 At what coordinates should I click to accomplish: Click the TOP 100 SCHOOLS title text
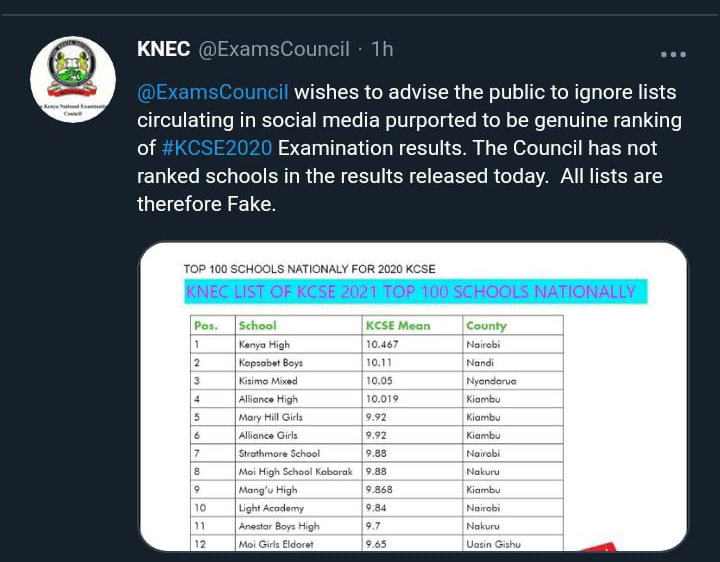pos(309,269)
